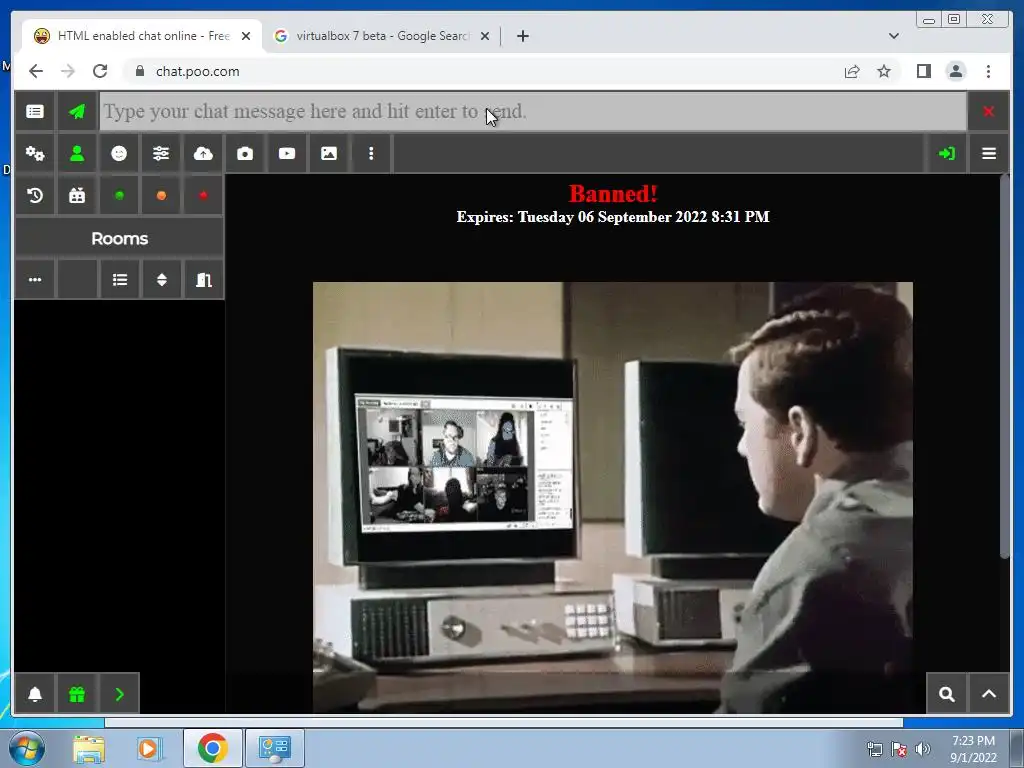Viewport: 1024px width, 768px height.
Task: Open the vertical dots more menu in toolbar
Action: coord(371,153)
